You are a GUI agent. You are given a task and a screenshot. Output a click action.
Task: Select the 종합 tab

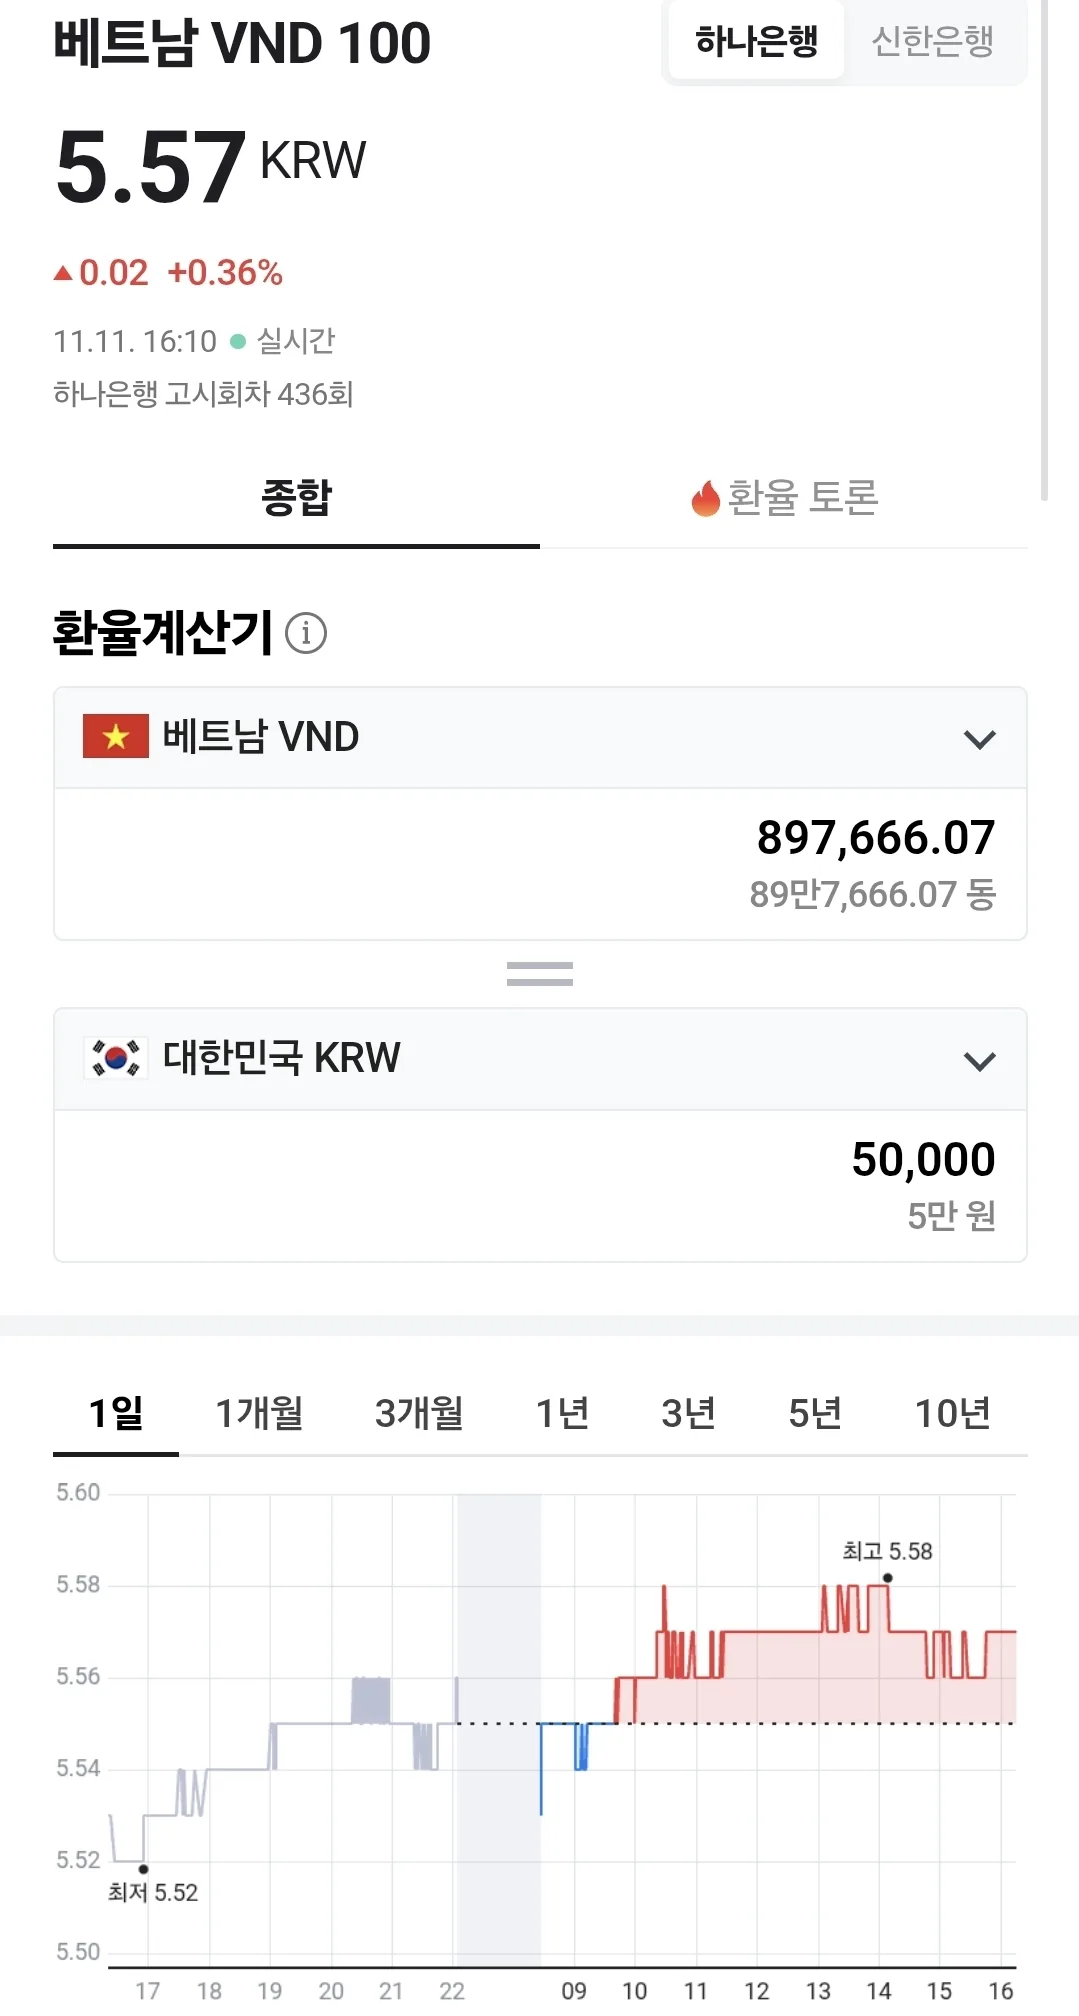click(296, 498)
